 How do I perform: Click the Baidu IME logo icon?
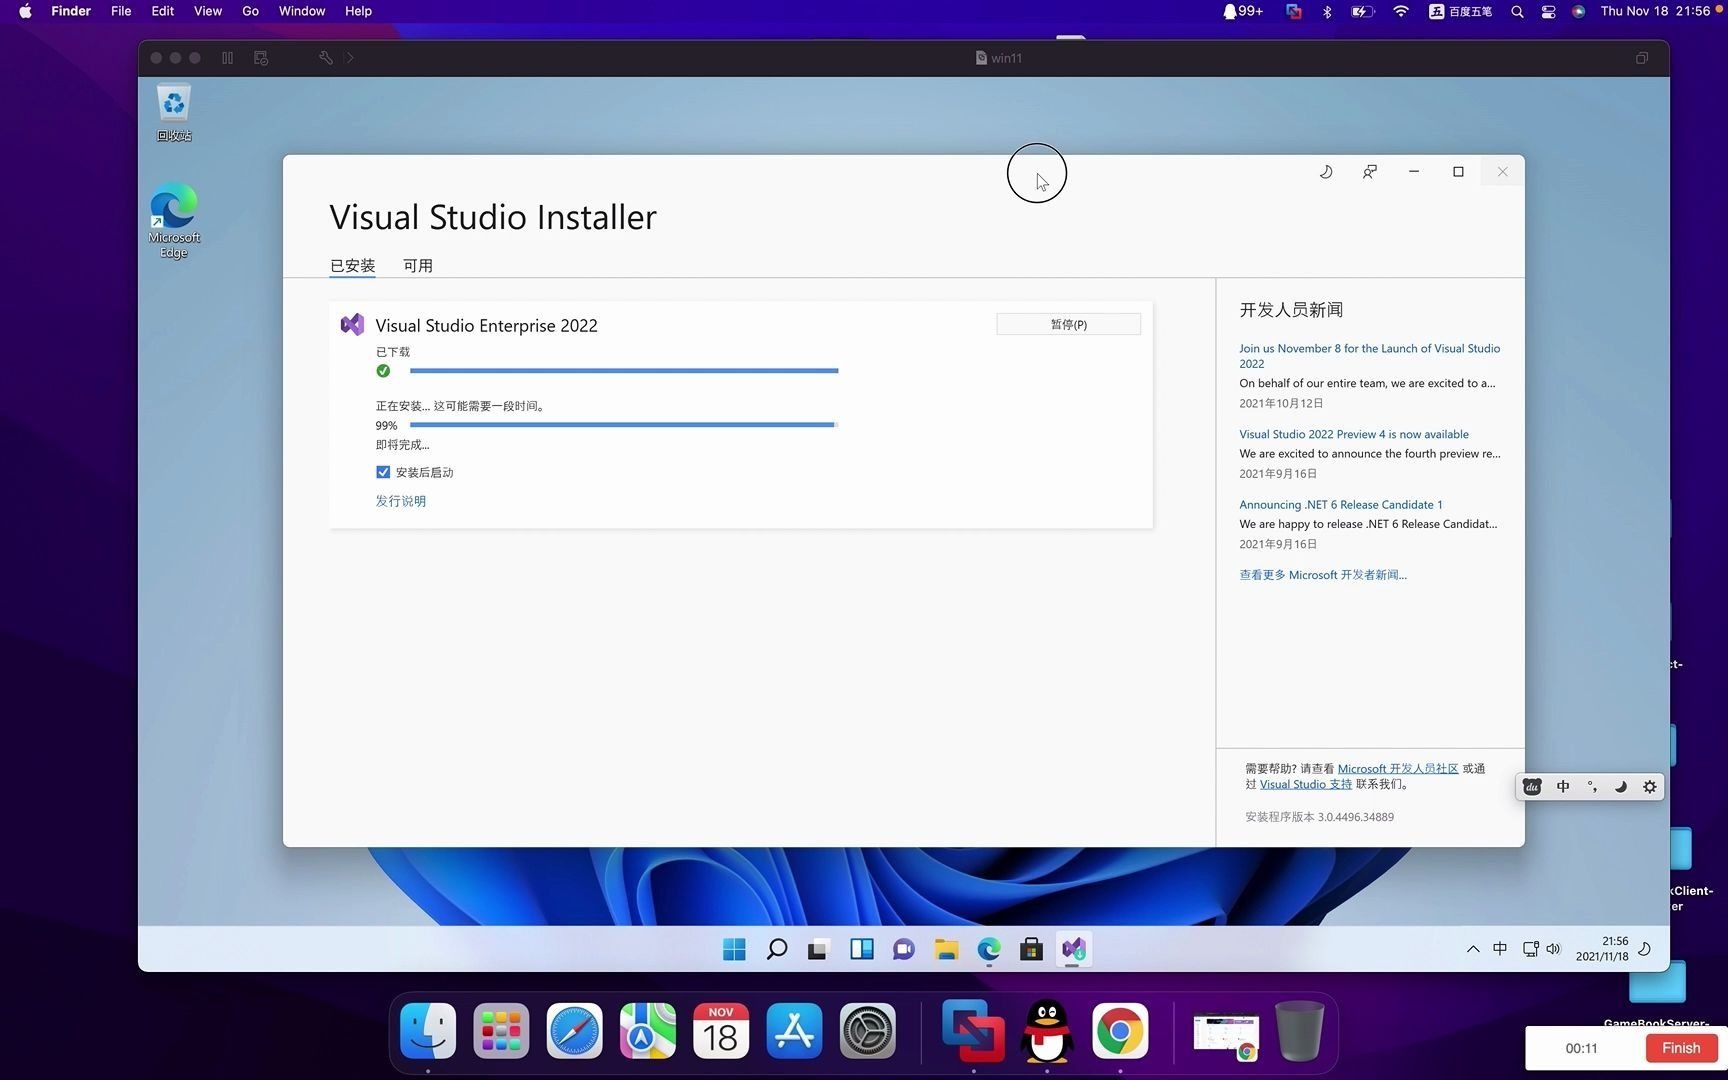pyautogui.click(x=1532, y=787)
